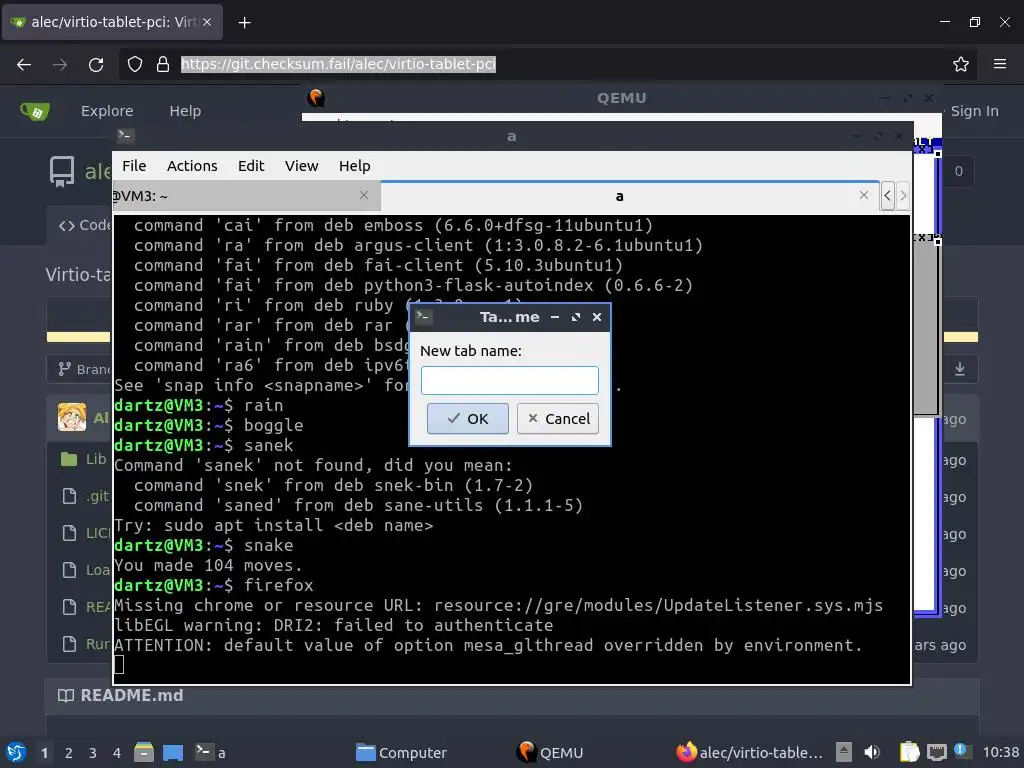Click the Lubuntu start menu icon
1024x768 pixels.
click(16, 752)
